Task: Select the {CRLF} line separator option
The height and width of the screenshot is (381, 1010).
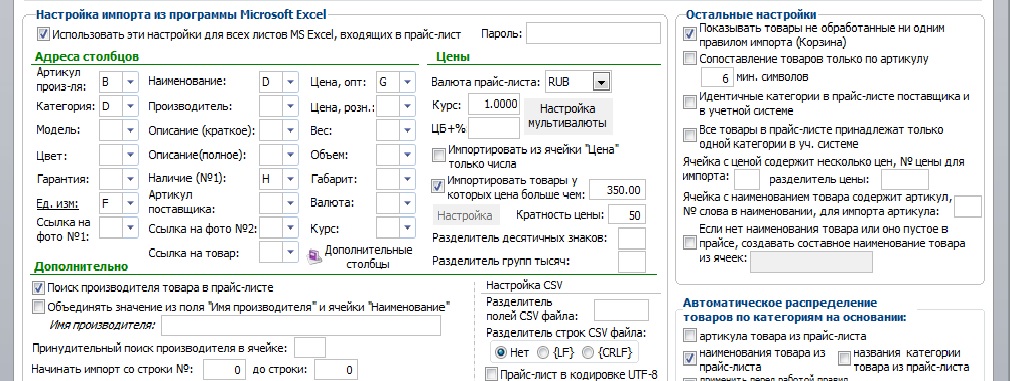Action: [587, 353]
